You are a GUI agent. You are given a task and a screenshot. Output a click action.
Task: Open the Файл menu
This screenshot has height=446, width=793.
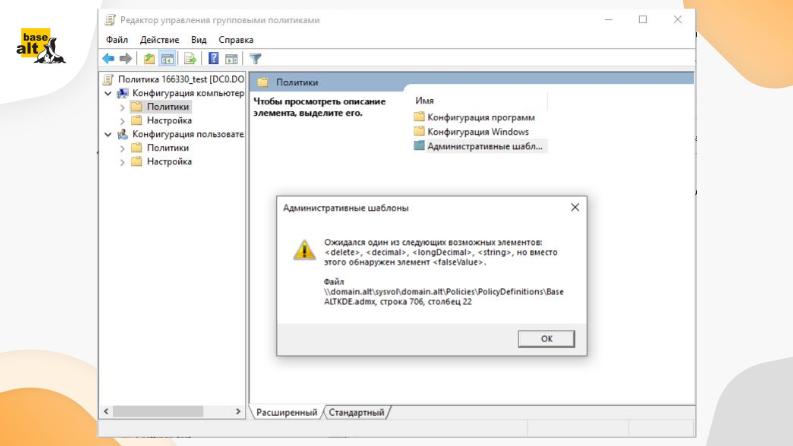pos(118,39)
